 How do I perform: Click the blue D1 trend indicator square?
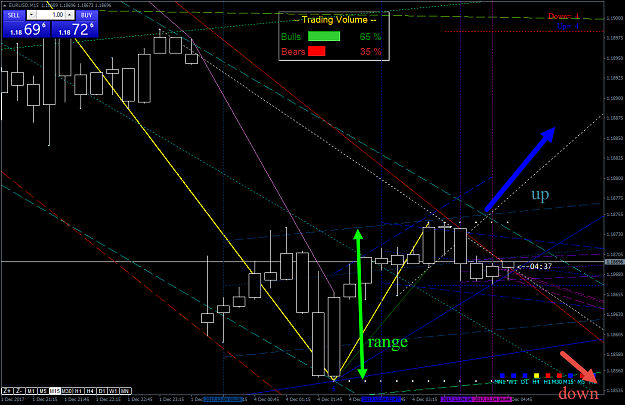click(x=525, y=376)
